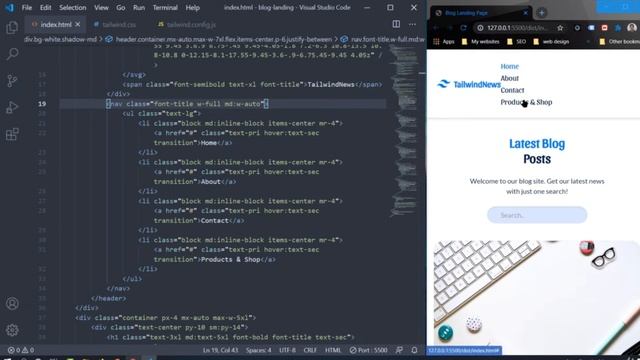640x360 pixels.
Task: Click the feedback icon in status bar
Action: coord(399,350)
